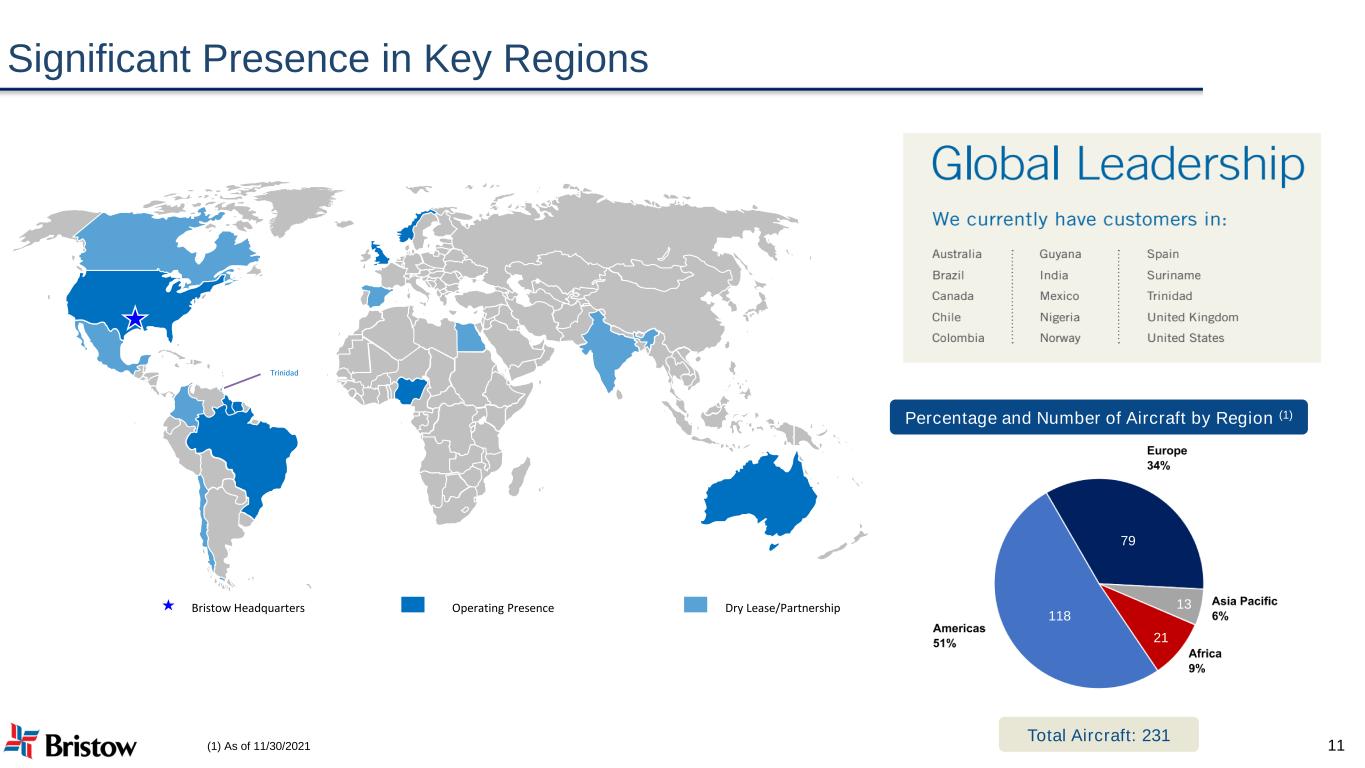Select the Asia Pacific 6% chart label
Screen dimensions: 1365x768
tap(1244, 609)
